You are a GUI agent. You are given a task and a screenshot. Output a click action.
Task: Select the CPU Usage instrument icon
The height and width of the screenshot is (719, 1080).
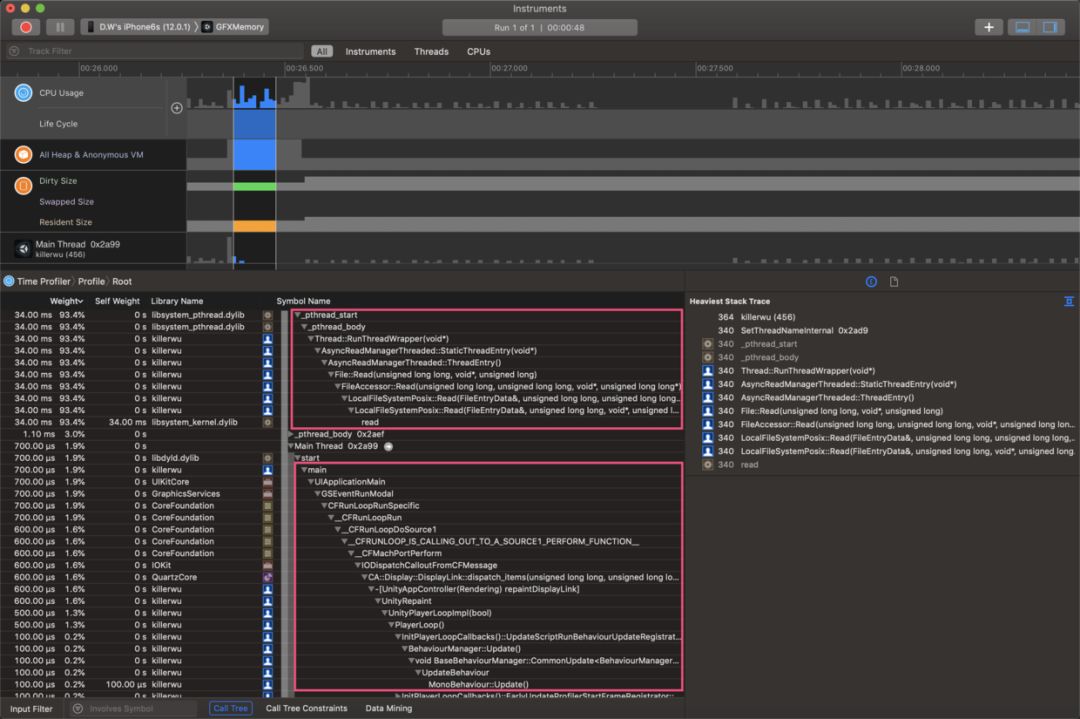(23, 93)
